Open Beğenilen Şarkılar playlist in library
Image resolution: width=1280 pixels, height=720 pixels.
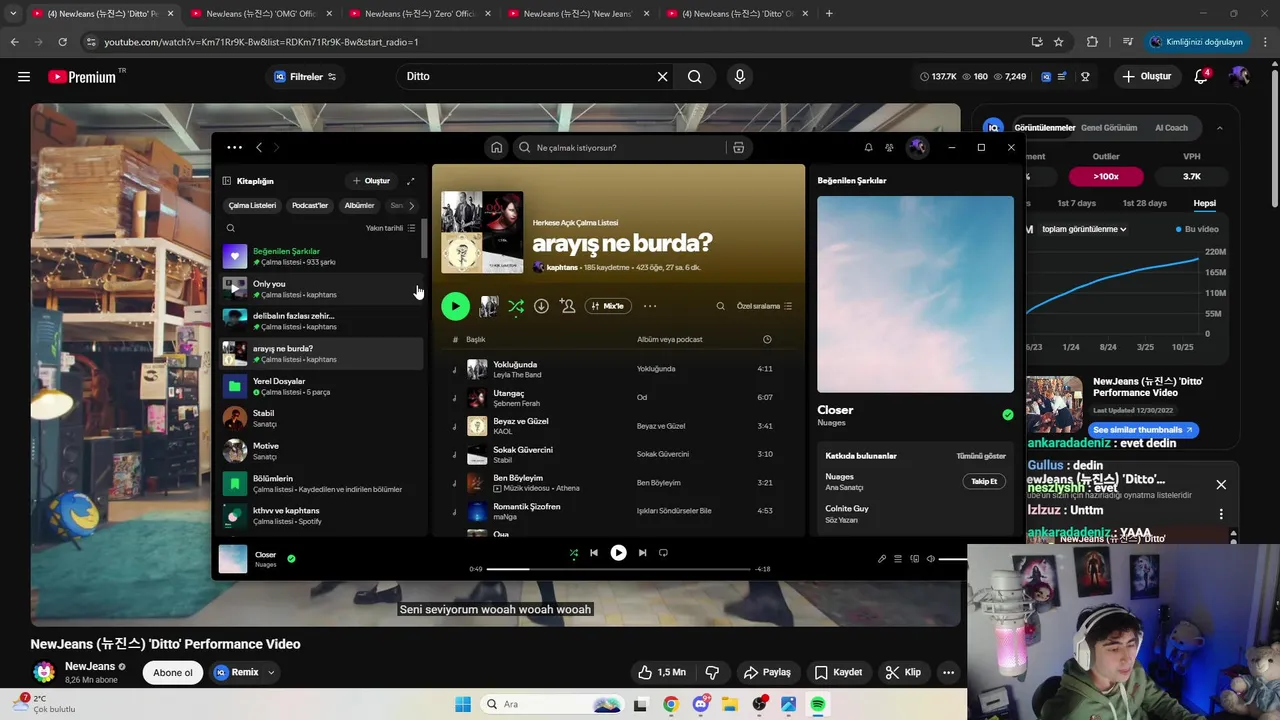322,256
